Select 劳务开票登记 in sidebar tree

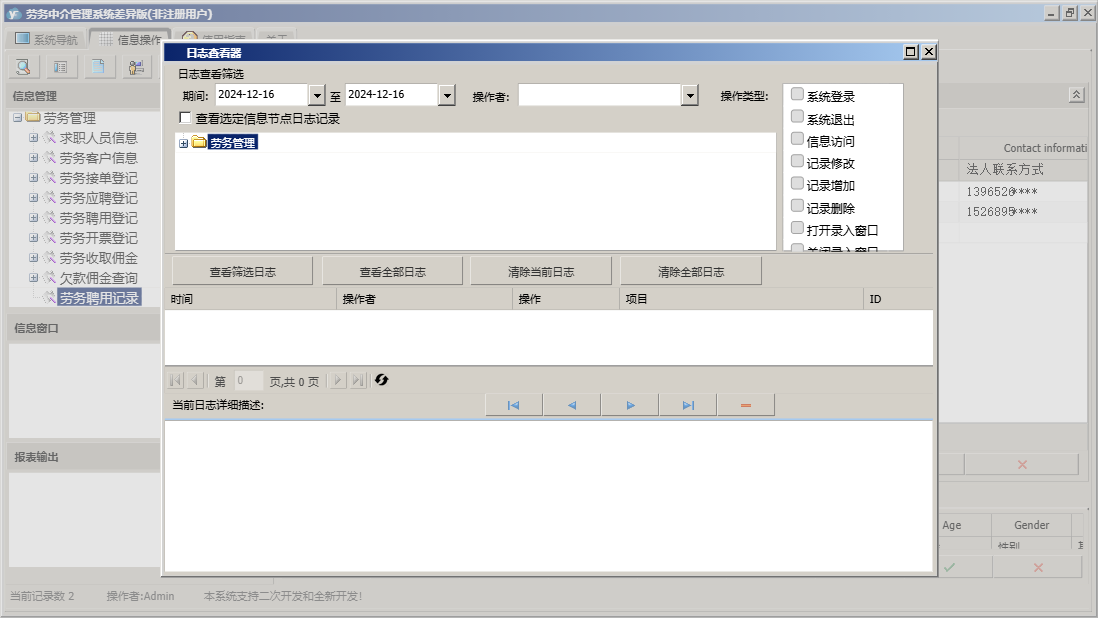click(x=99, y=238)
